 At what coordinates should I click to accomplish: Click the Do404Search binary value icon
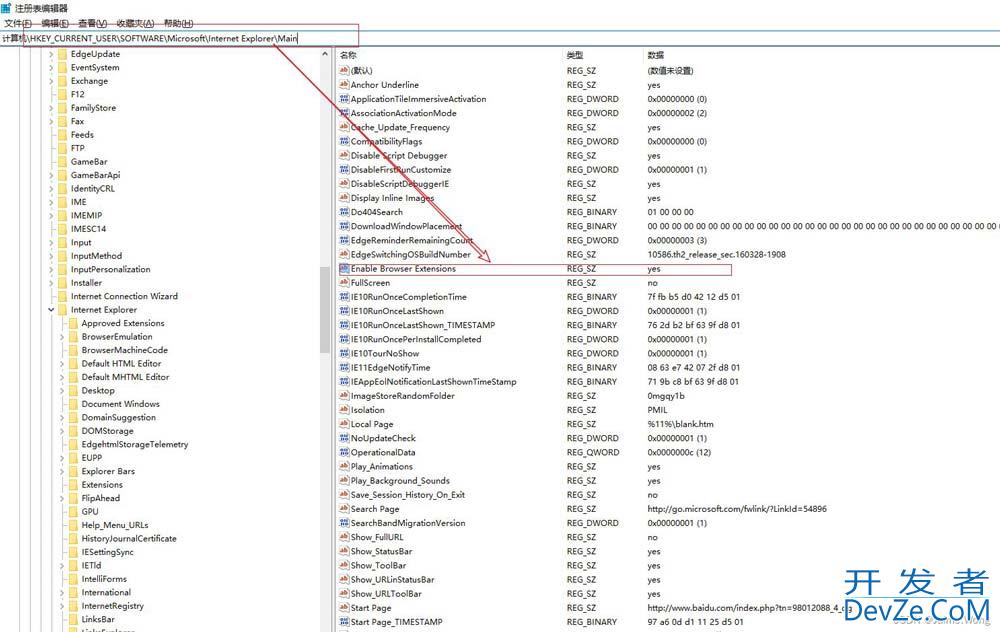[x=344, y=212]
